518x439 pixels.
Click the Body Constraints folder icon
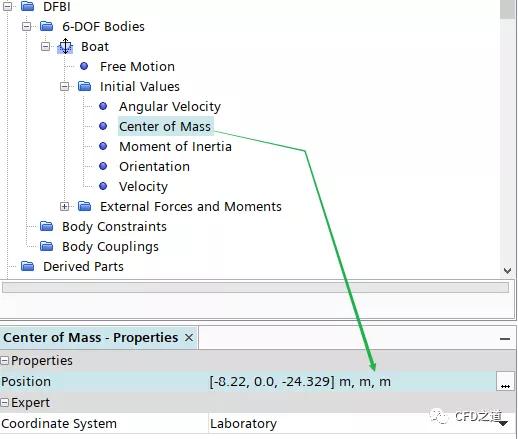46,226
